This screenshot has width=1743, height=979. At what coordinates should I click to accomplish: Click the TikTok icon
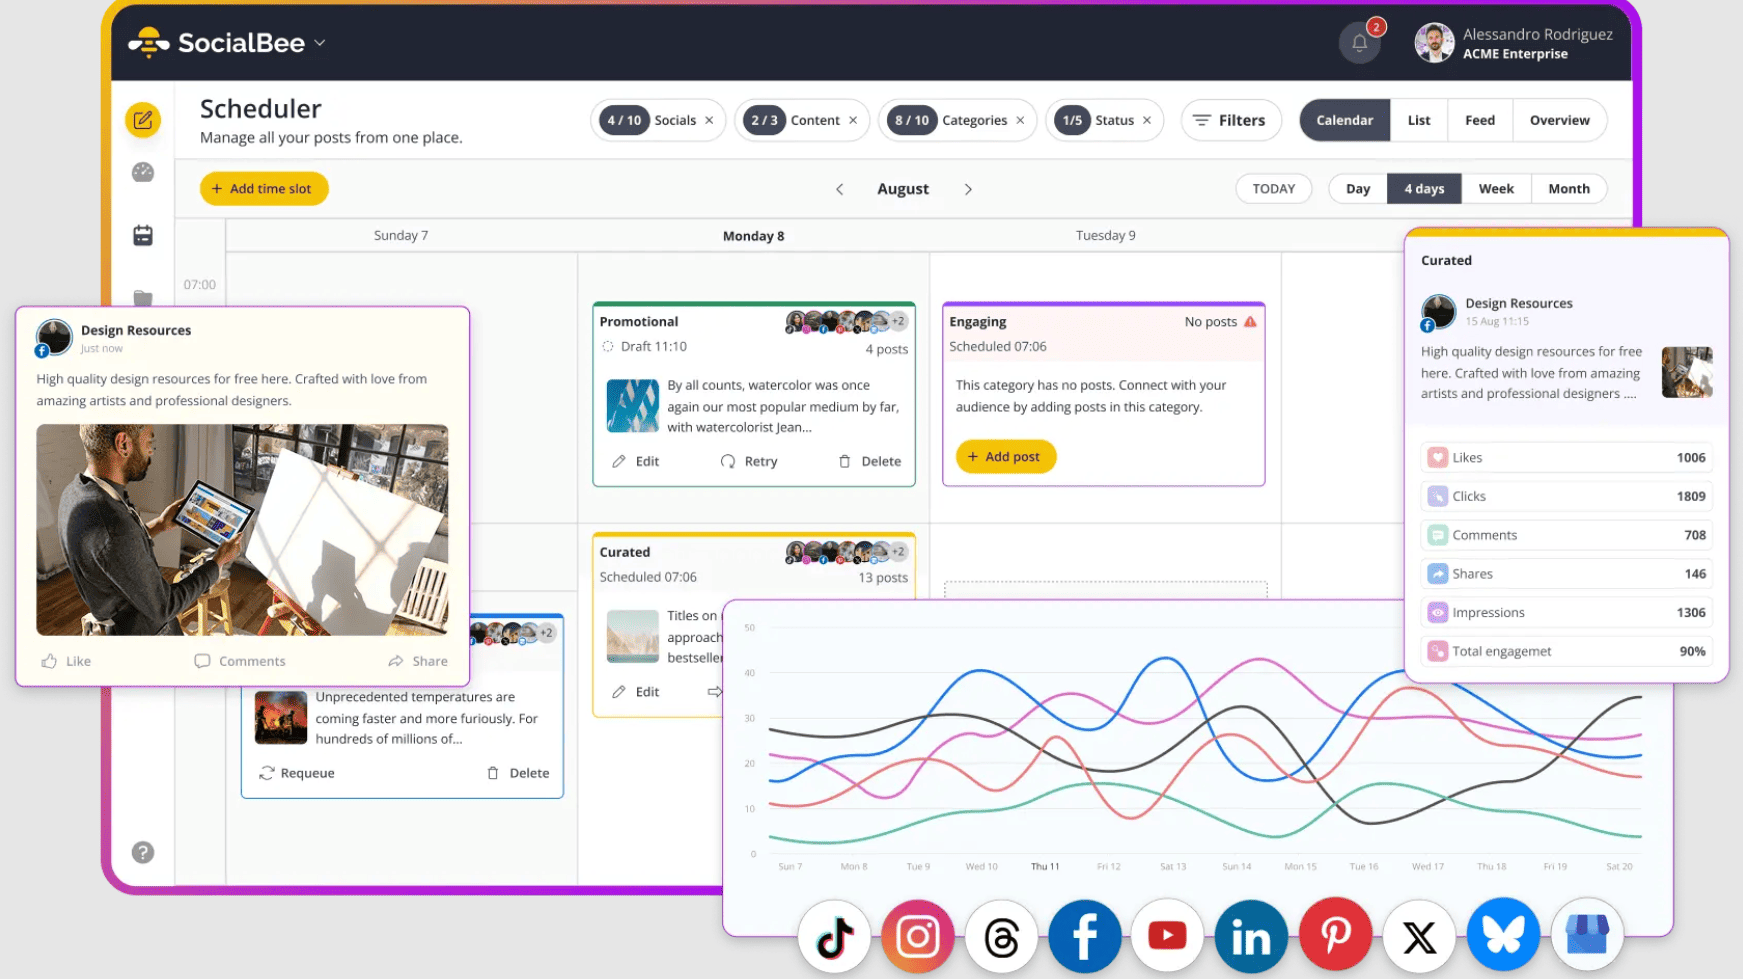(834, 937)
